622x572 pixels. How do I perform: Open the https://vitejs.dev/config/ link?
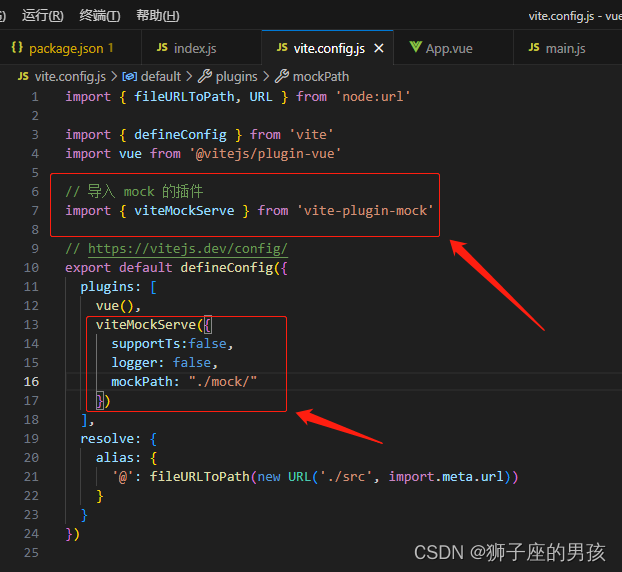[188, 249]
